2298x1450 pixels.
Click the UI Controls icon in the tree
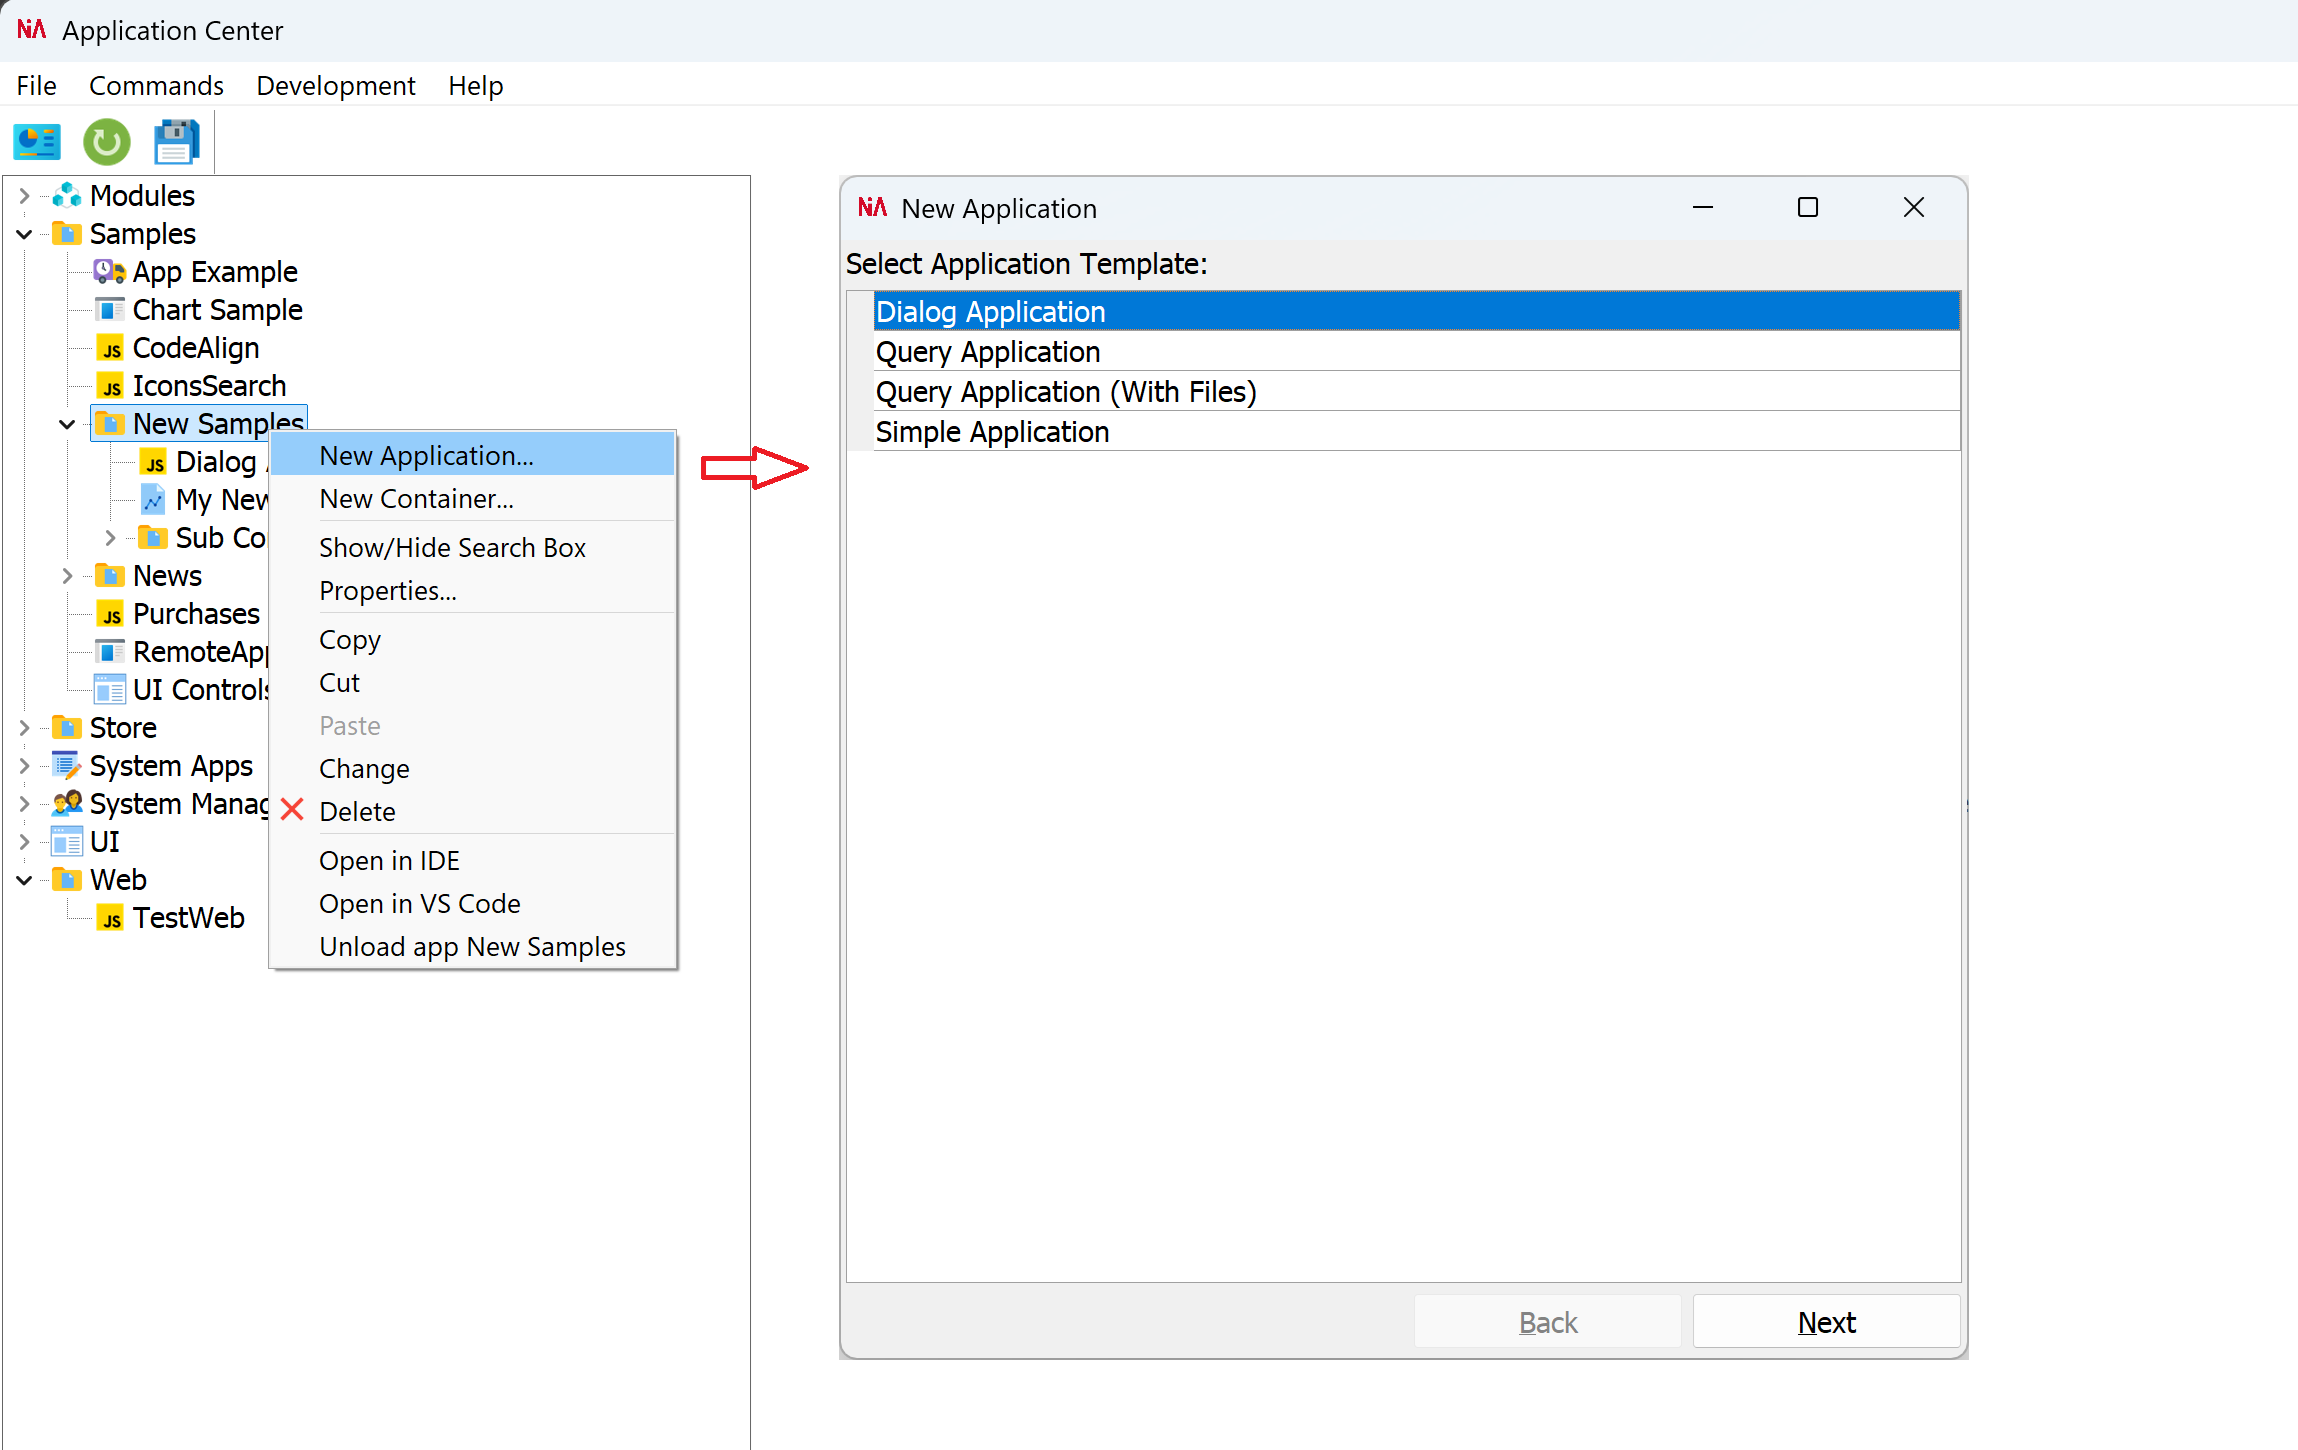click(x=110, y=689)
